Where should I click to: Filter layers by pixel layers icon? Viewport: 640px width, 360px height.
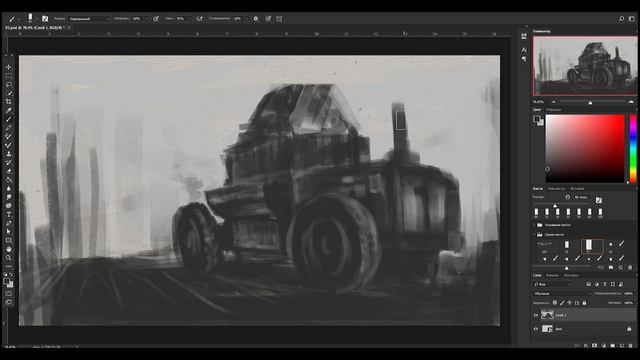(x=589, y=284)
